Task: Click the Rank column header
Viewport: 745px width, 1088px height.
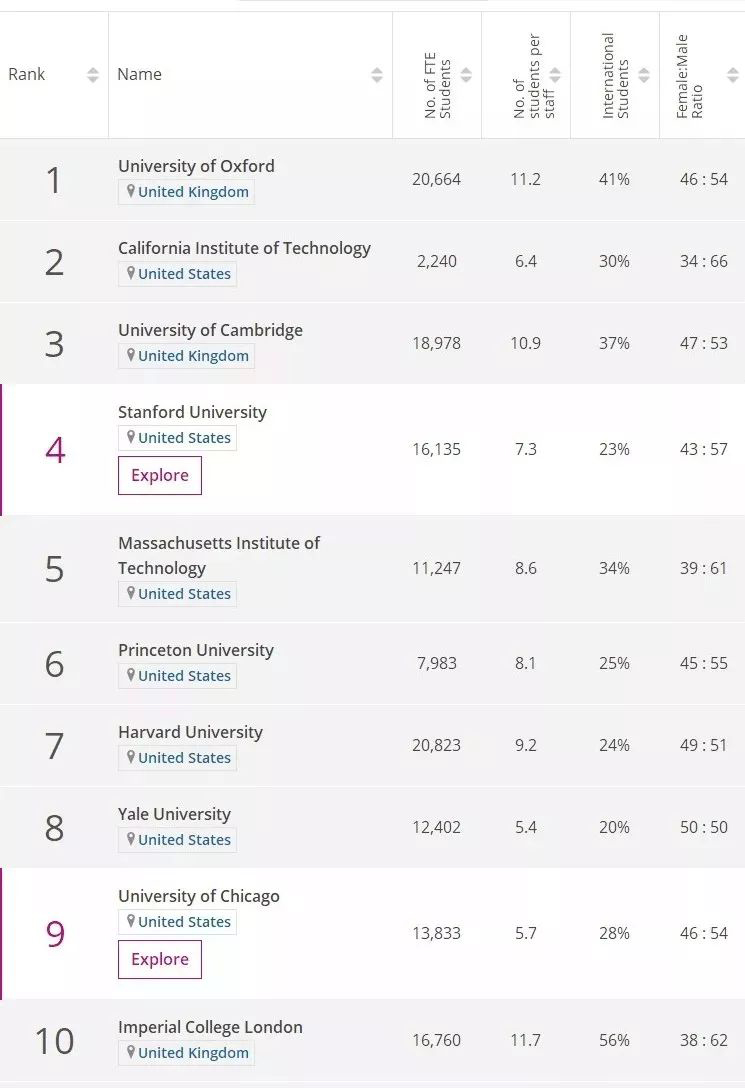Action: point(27,74)
